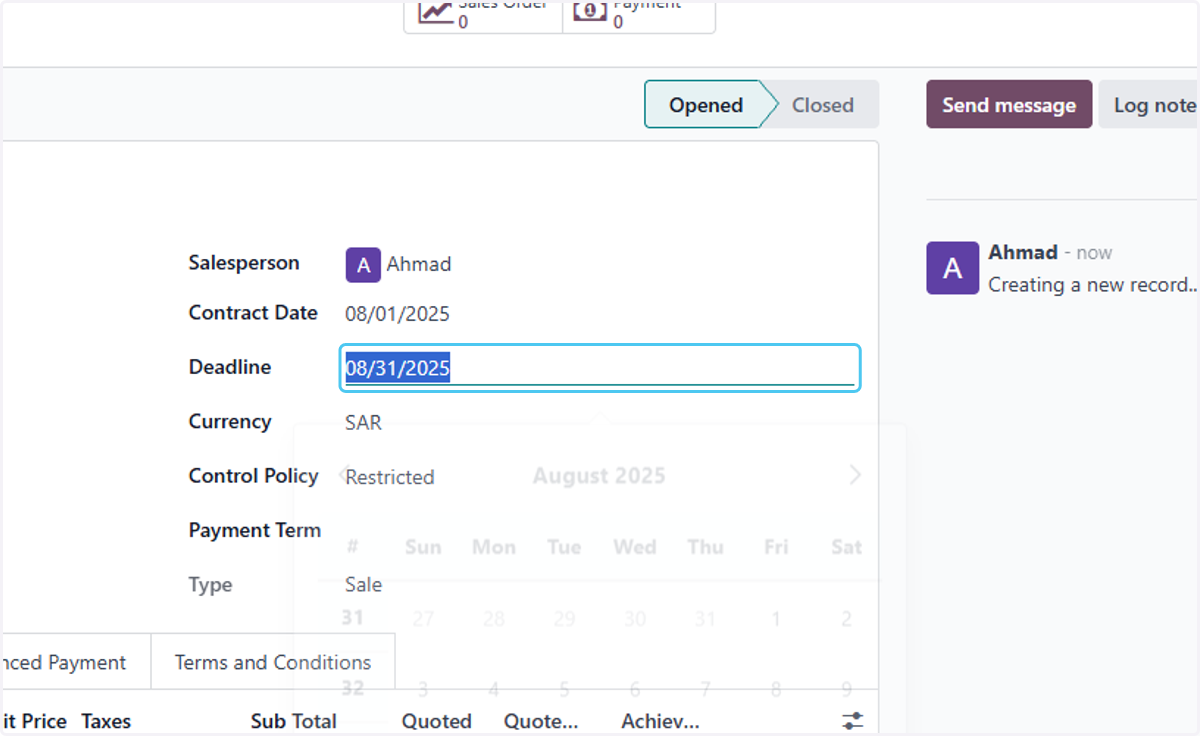The width and height of the screenshot is (1200, 736).
Task: Sort by Sub Total column
Action: click(294, 721)
